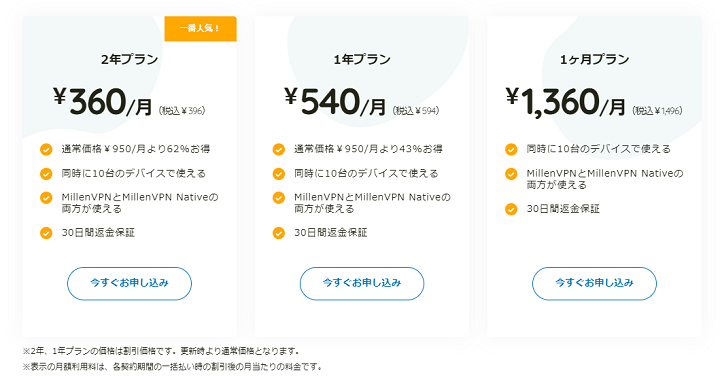Viewport: 720px width, 390px height.
Task: Click the 2年プラン 今すぐお申し込み button
Action: coord(129,283)
